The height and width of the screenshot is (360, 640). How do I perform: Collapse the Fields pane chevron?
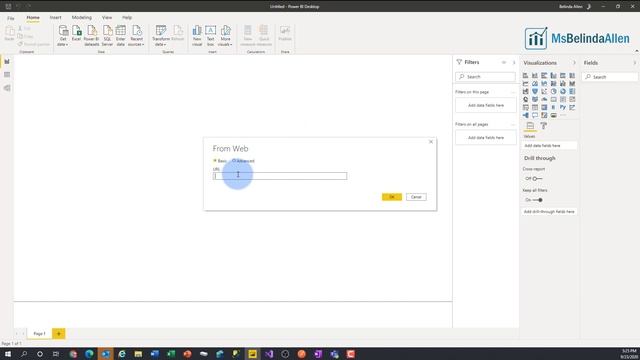[635, 63]
